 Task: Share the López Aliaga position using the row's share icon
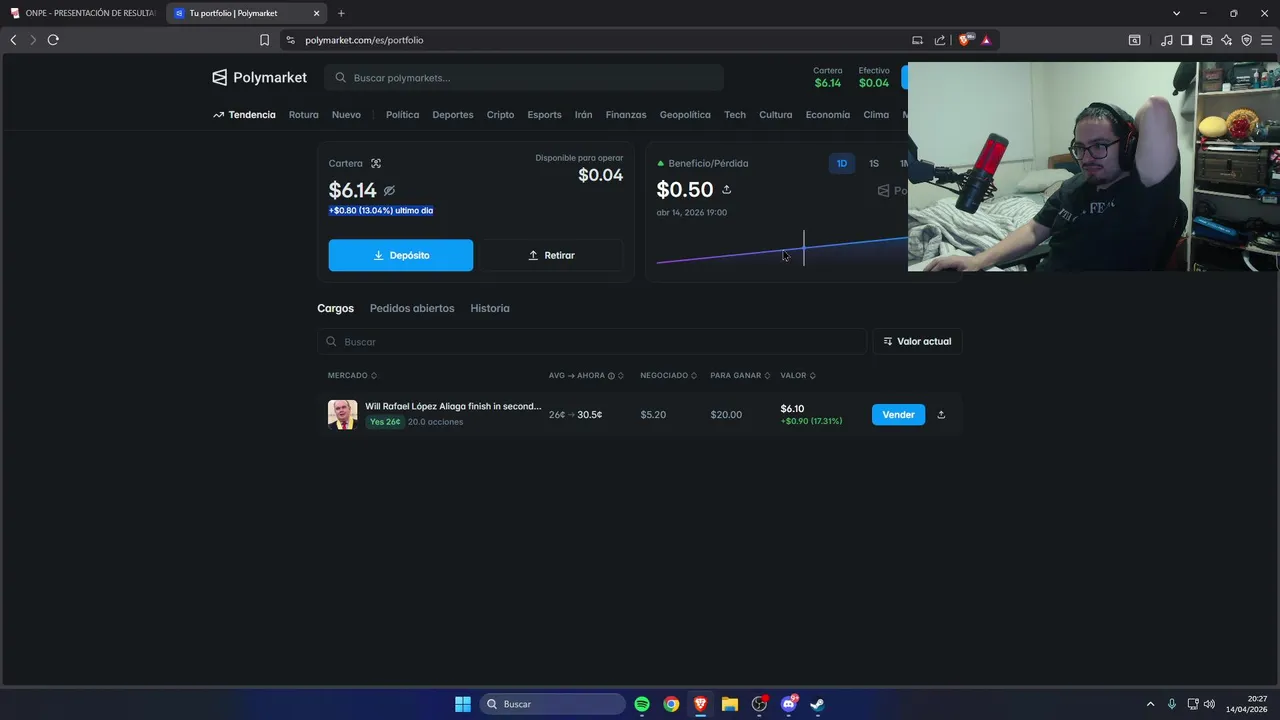[x=941, y=414]
